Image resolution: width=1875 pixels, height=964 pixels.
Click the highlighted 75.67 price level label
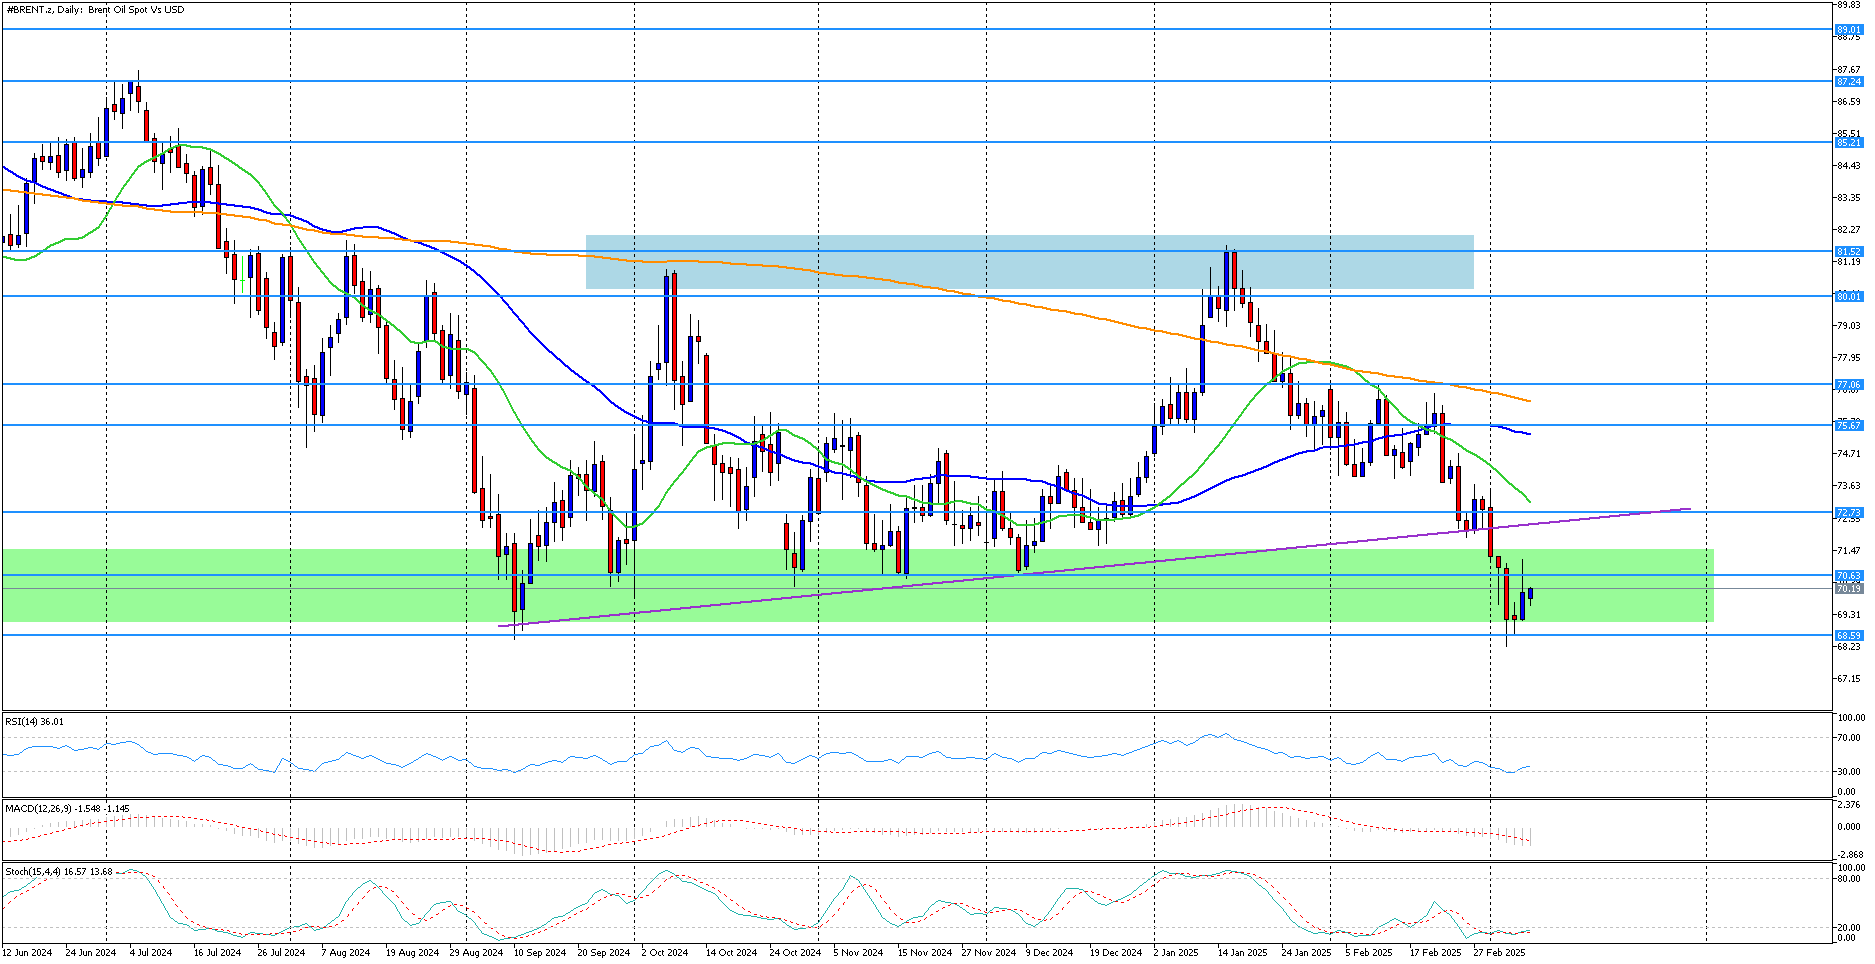(1849, 425)
